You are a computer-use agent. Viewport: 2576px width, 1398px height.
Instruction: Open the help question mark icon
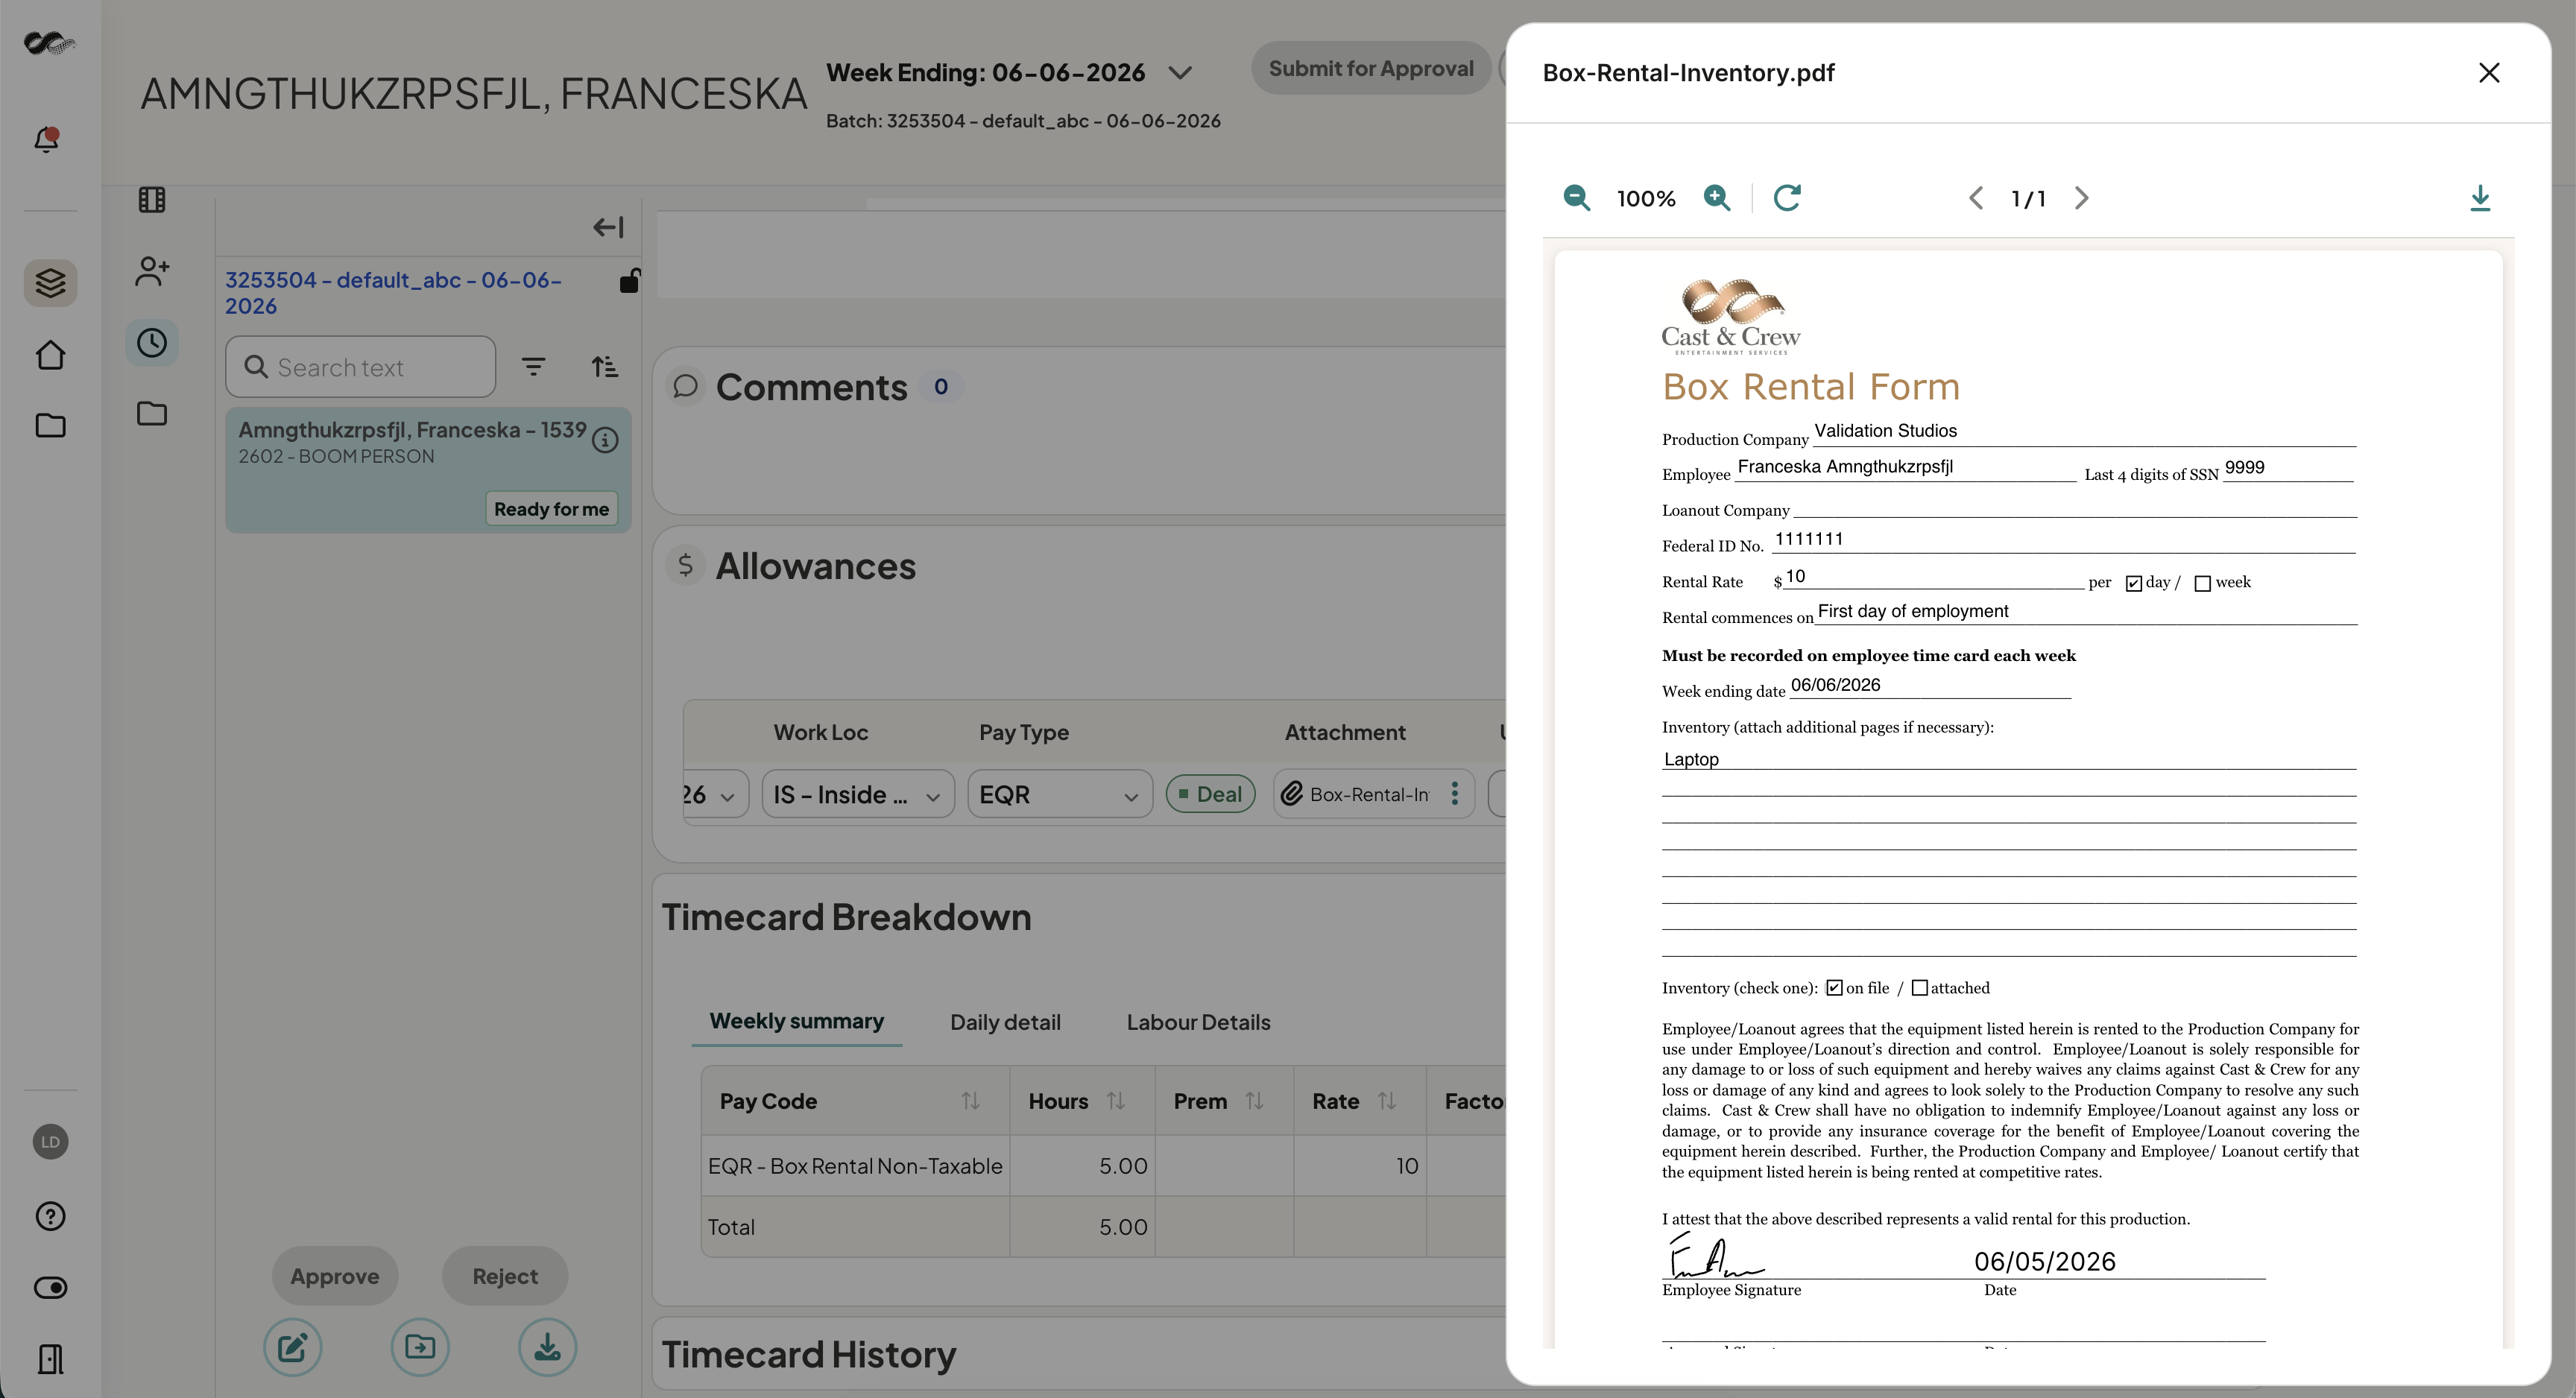click(50, 1216)
